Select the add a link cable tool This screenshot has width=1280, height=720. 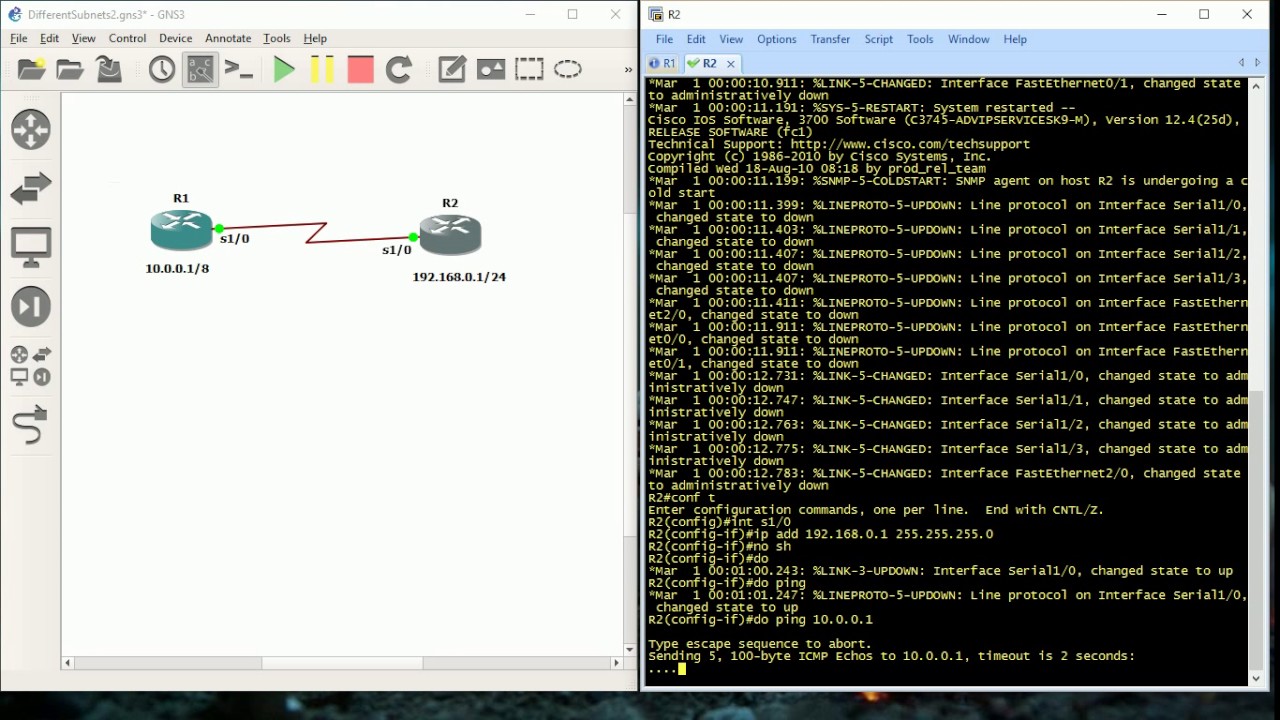tap(31, 425)
